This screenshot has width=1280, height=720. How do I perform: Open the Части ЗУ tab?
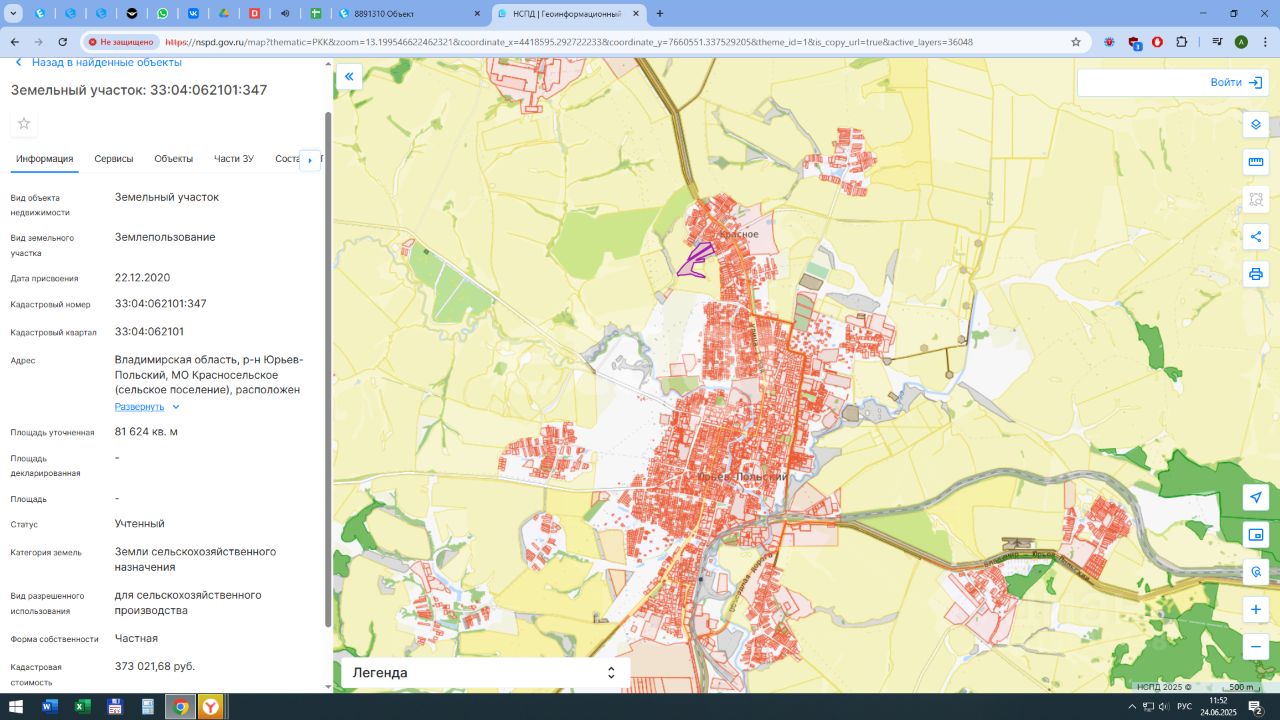[234, 159]
